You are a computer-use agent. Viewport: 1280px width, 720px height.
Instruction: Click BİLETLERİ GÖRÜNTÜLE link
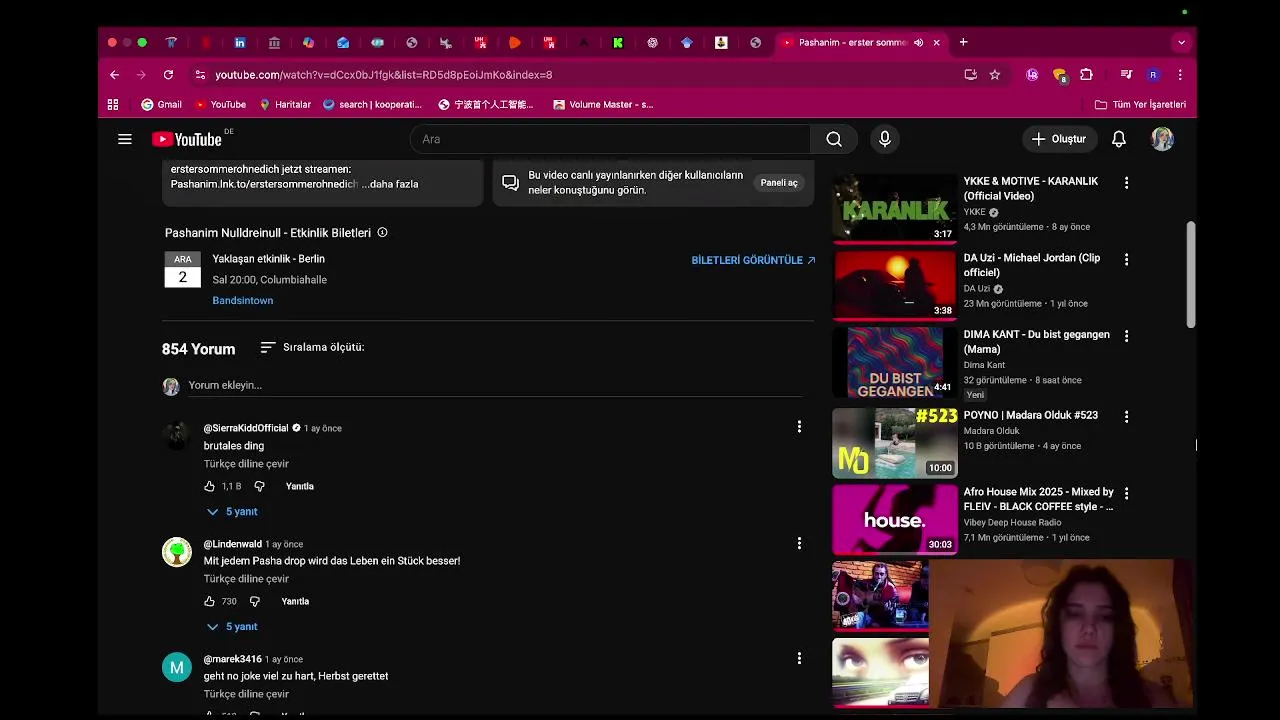[753, 260]
